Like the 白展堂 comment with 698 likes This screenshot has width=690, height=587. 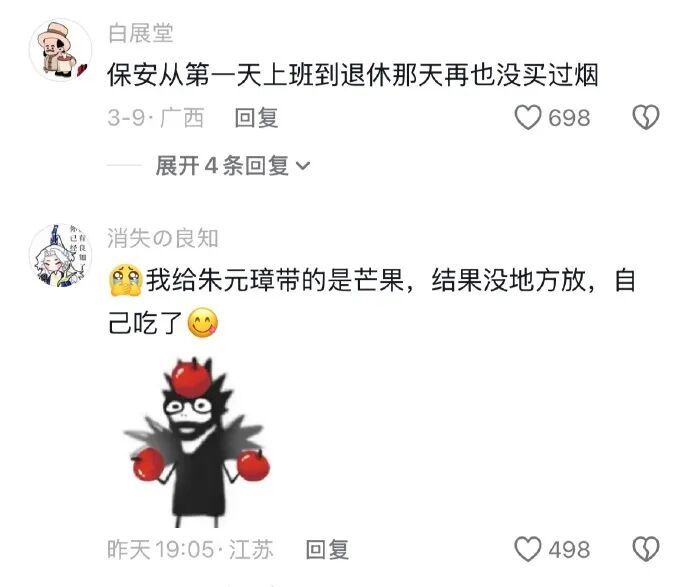coord(528,117)
